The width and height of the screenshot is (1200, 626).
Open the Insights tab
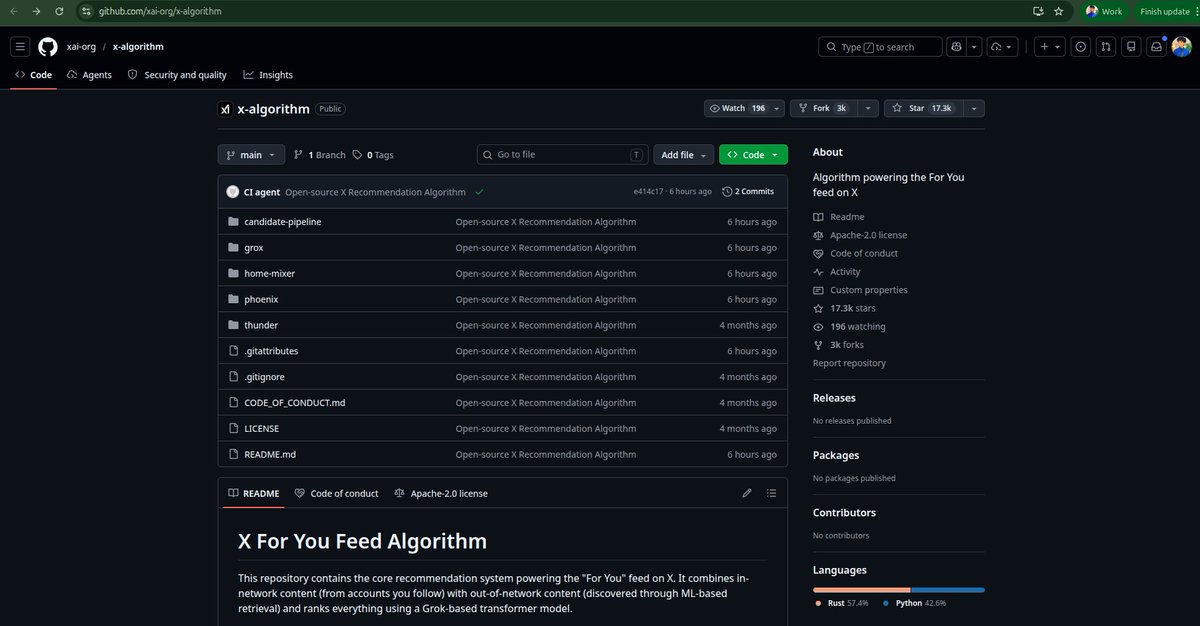268,75
